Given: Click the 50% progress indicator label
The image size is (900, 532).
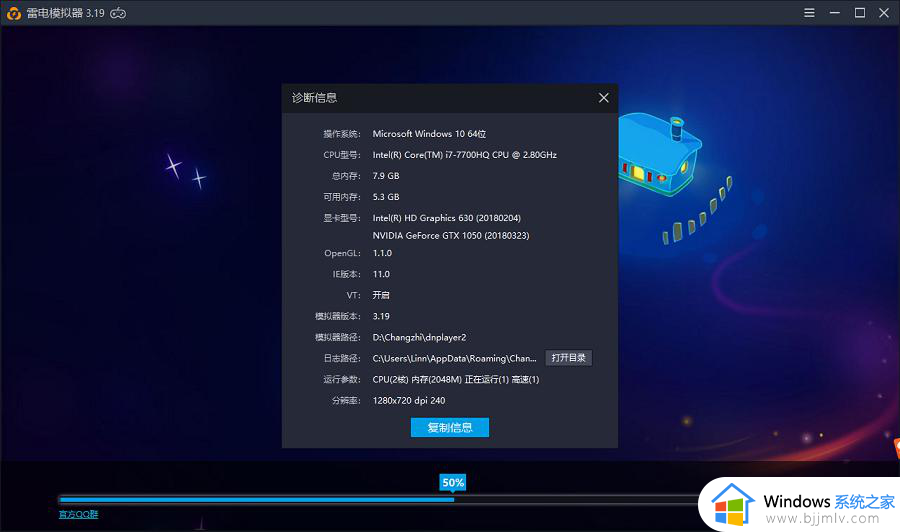Looking at the screenshot, I should coord(453,483).
